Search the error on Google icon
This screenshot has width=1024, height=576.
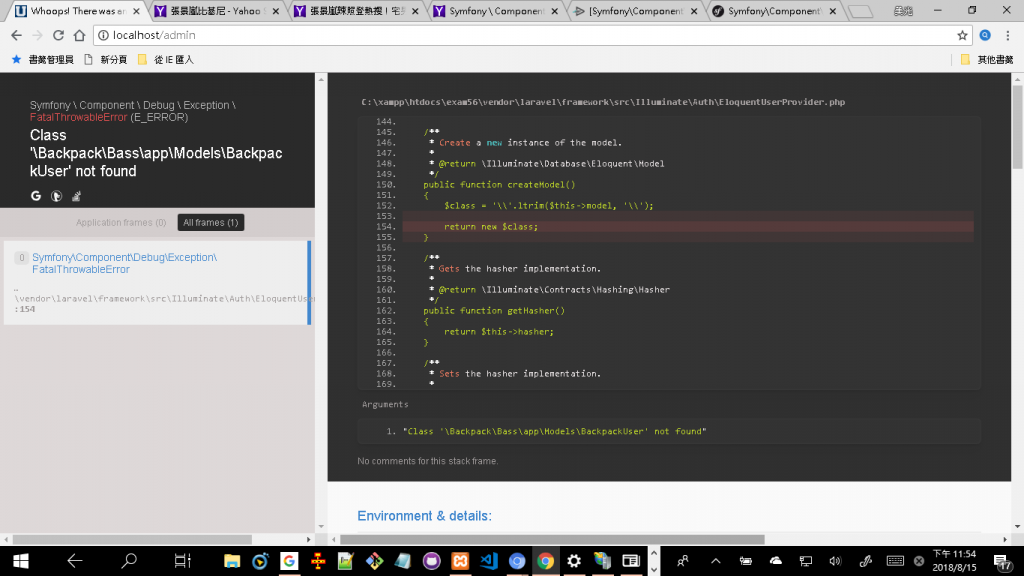[x=36, y=196]
